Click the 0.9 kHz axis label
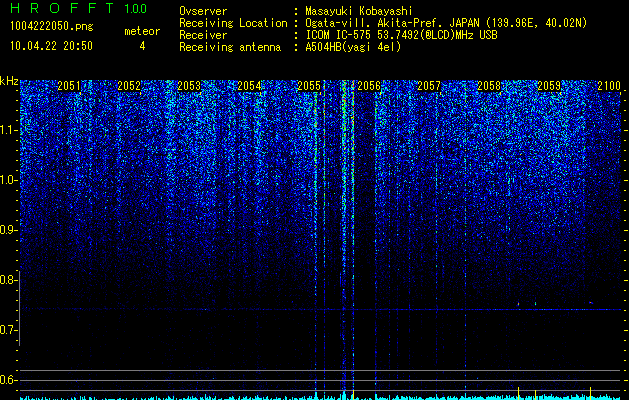 tap(8, 230)
